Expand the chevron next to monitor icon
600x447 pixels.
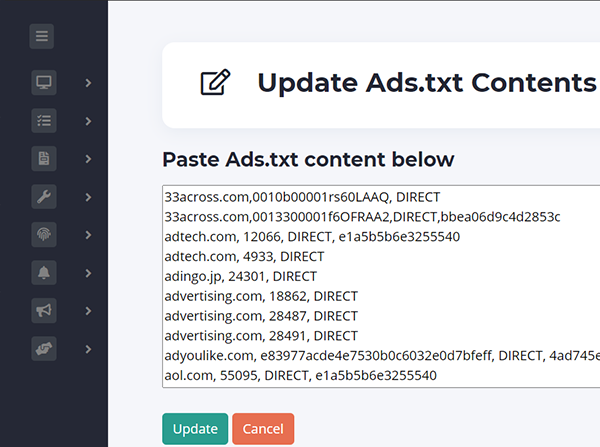(88, 82)
